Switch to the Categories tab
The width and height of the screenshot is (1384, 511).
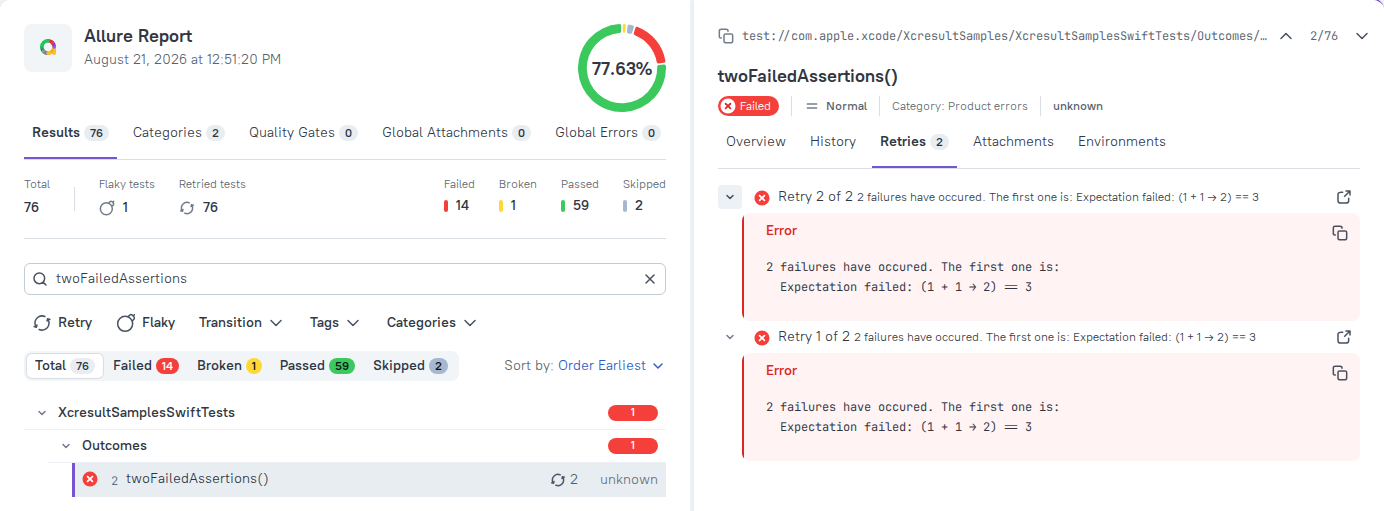[x=178, y=133]
